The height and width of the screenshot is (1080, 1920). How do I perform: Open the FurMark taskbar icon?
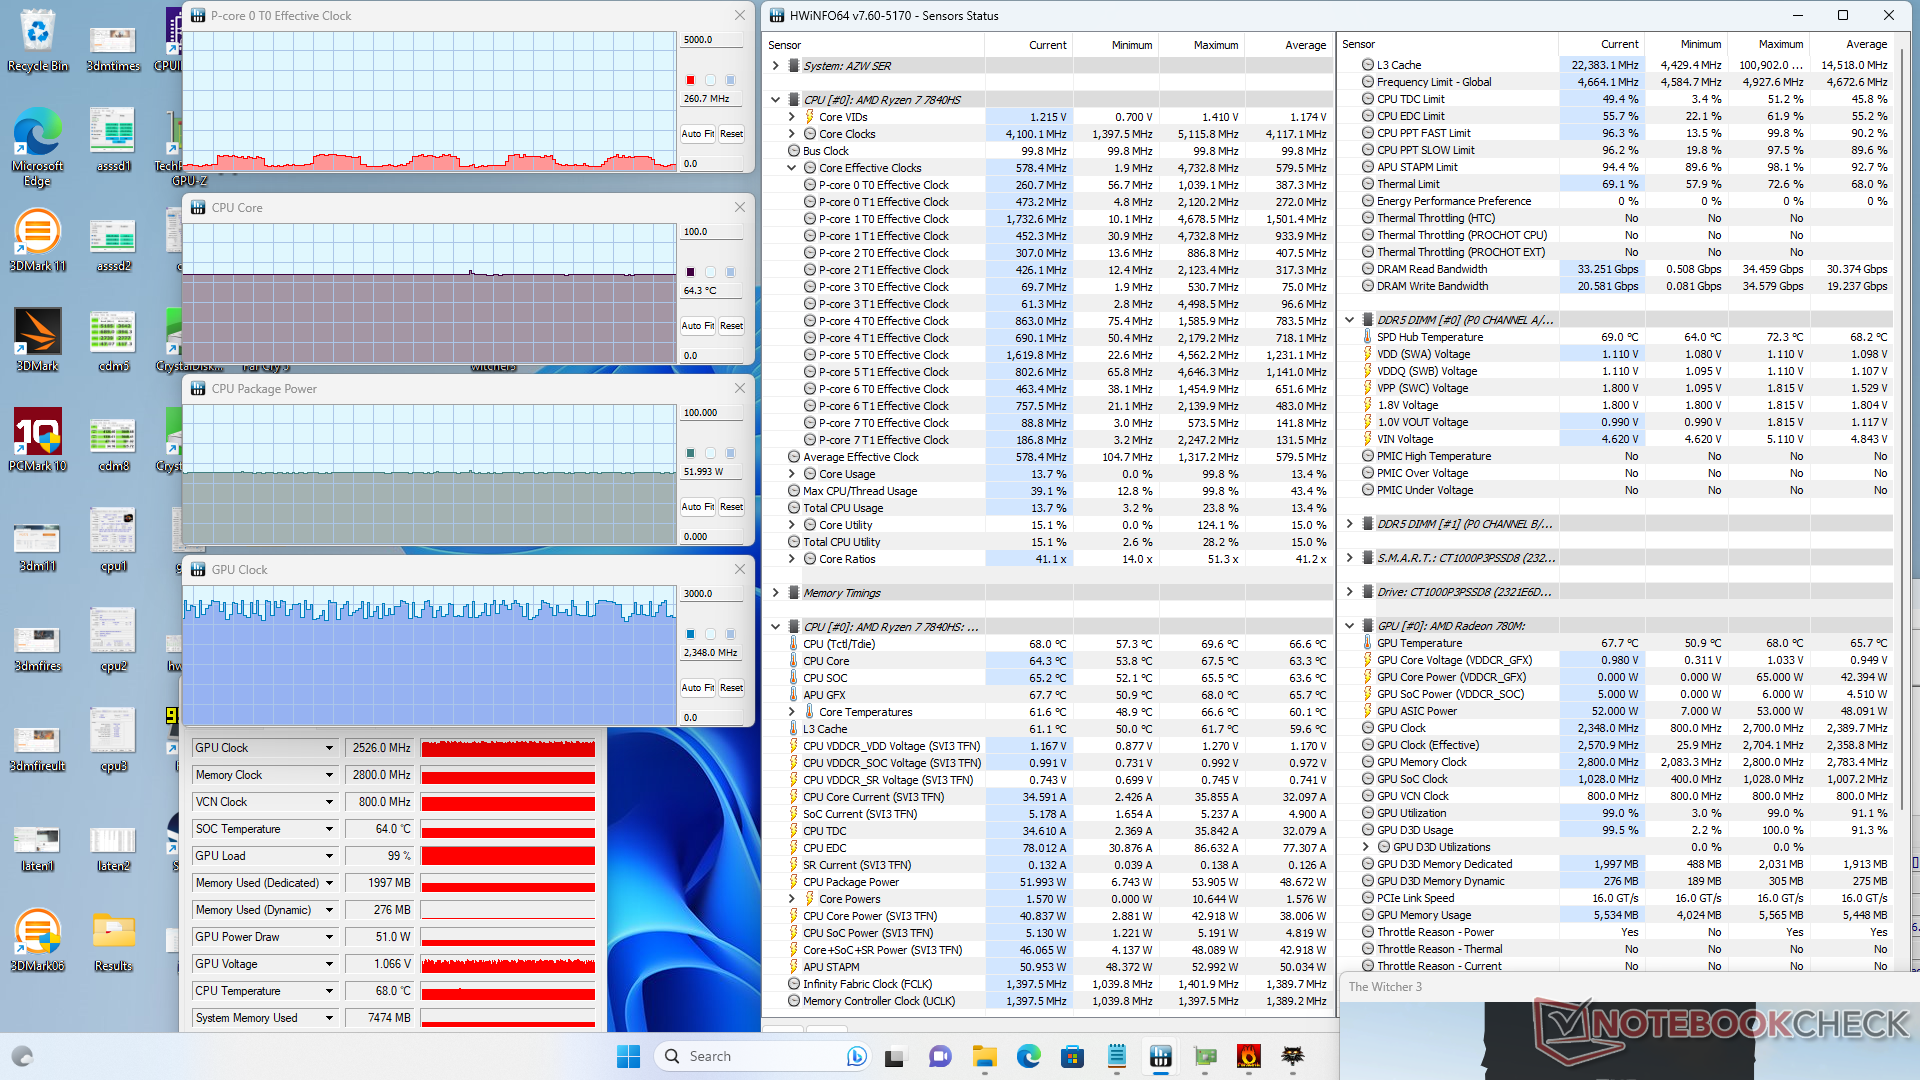click(x=1248, y=1056)
